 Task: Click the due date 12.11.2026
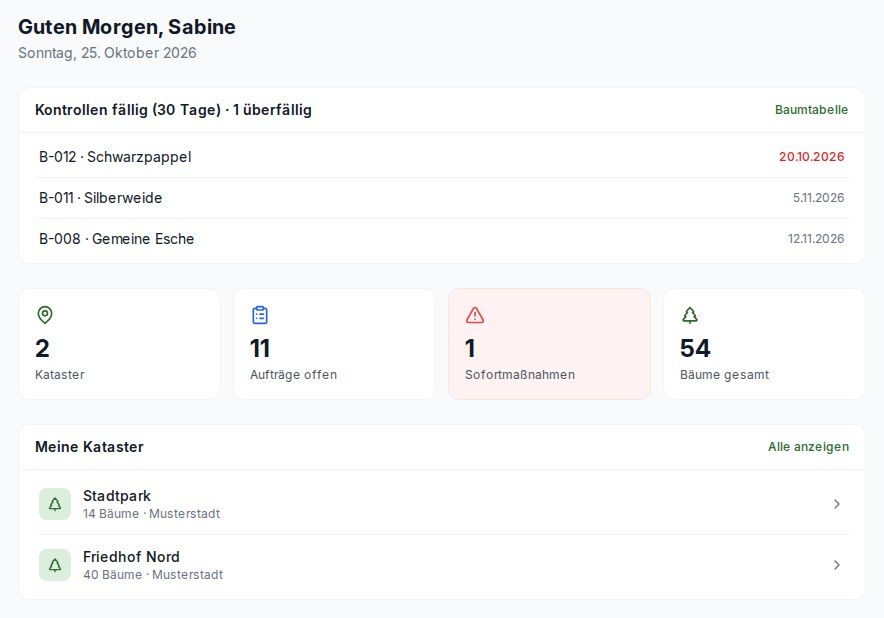point(816,239)
